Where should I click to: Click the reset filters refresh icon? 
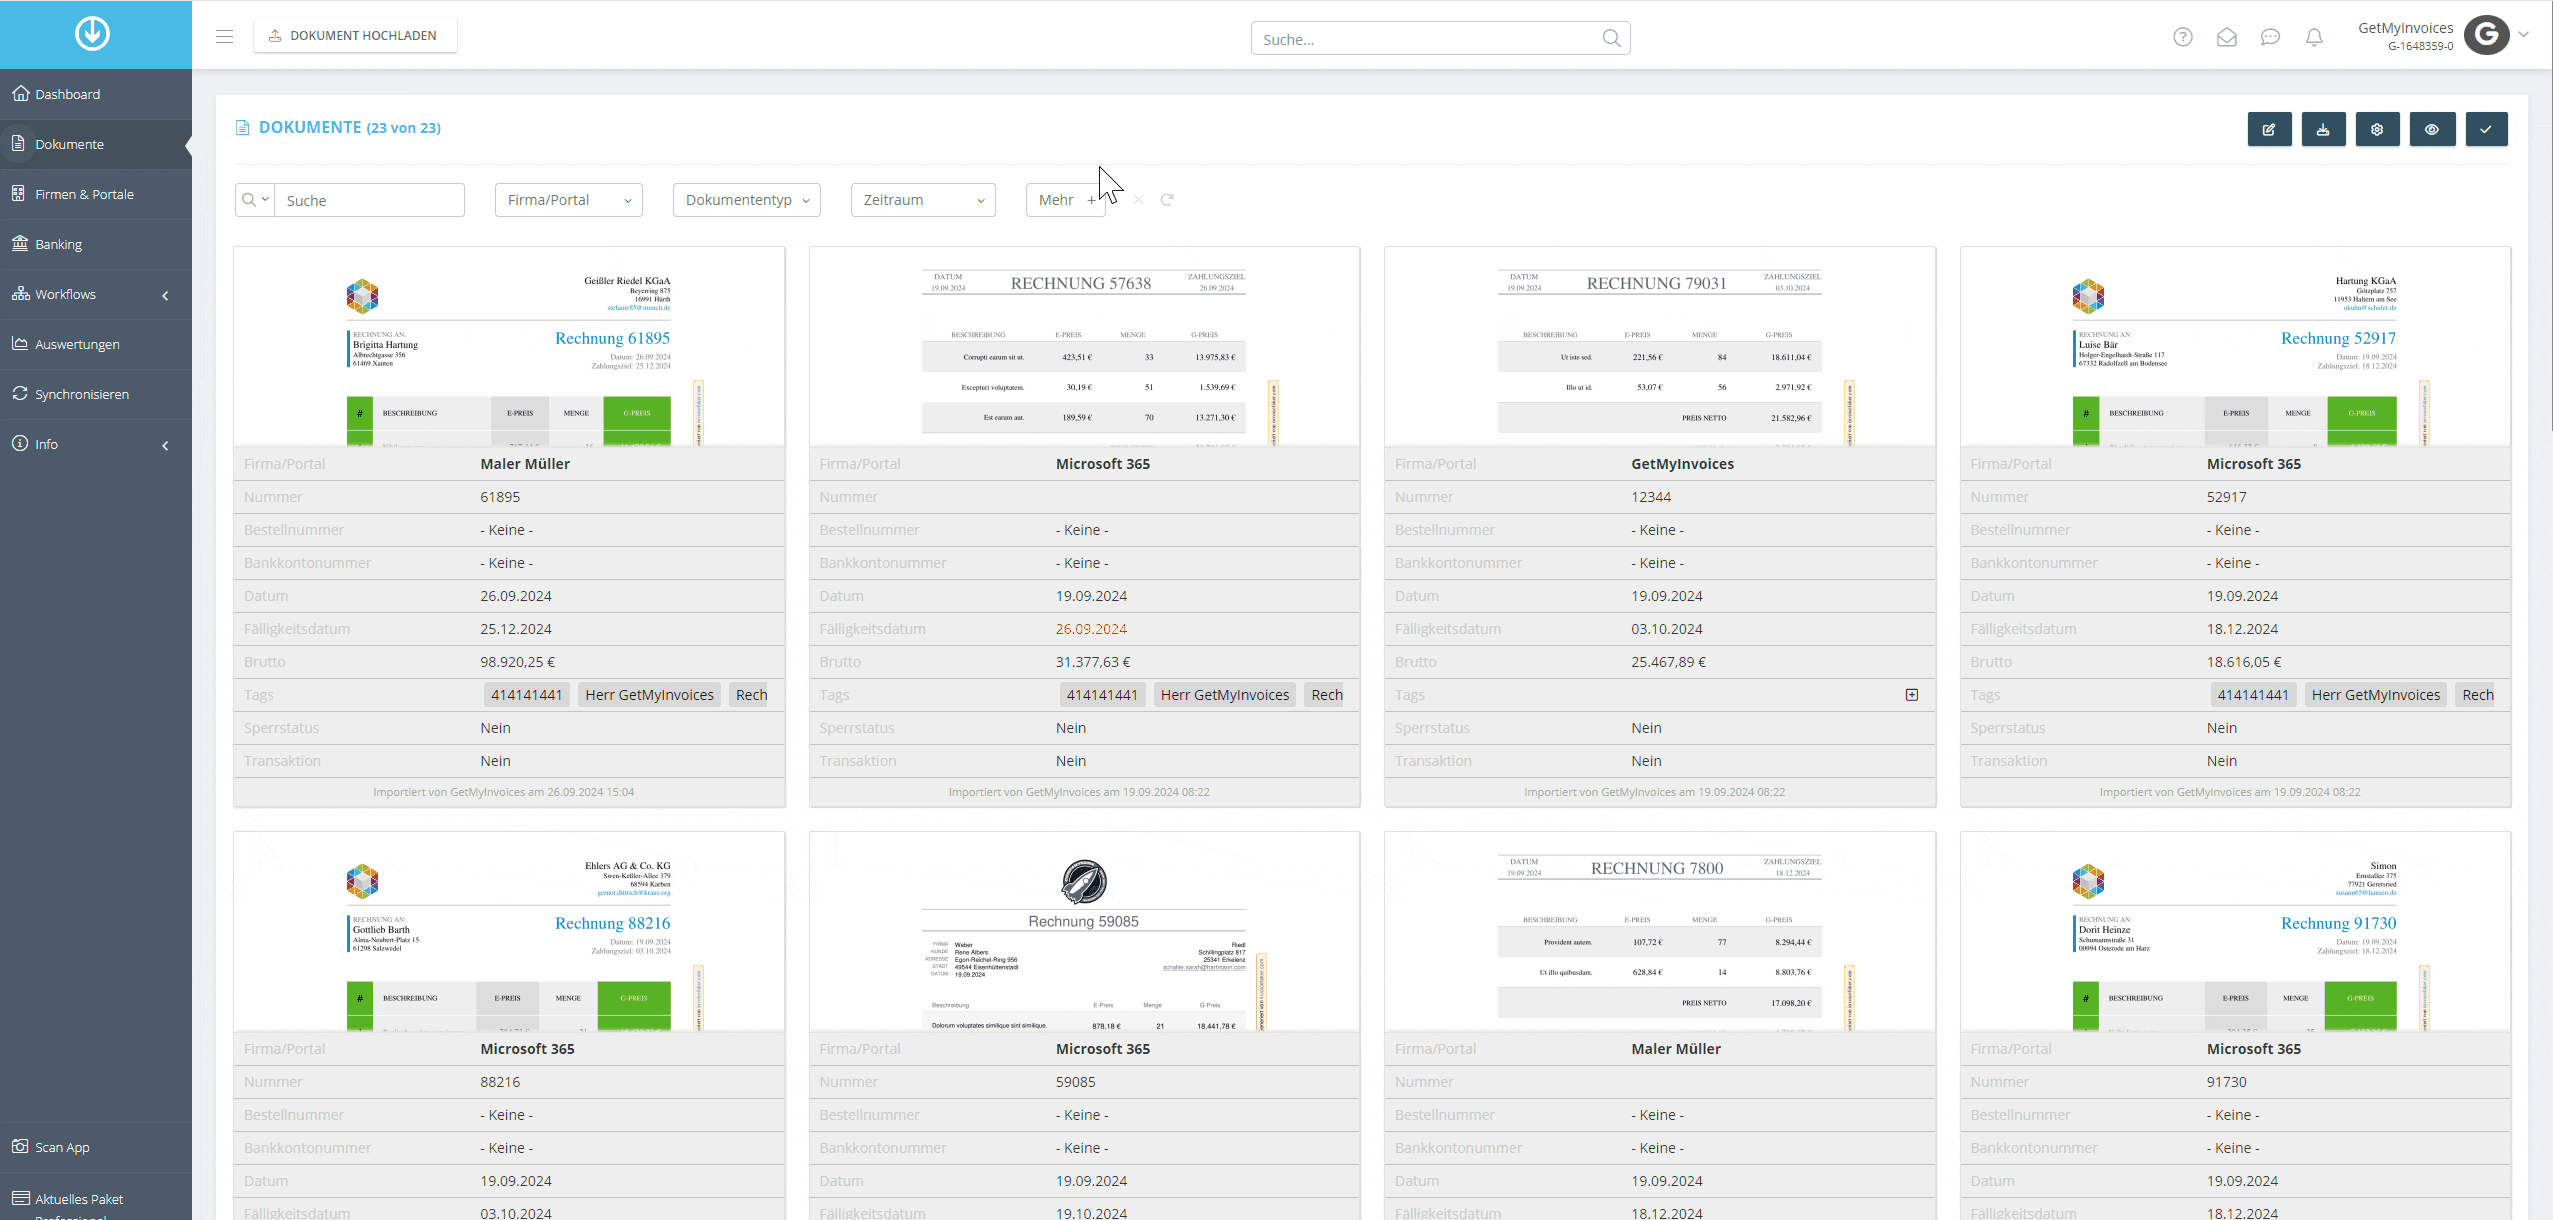pos(1167,200)
